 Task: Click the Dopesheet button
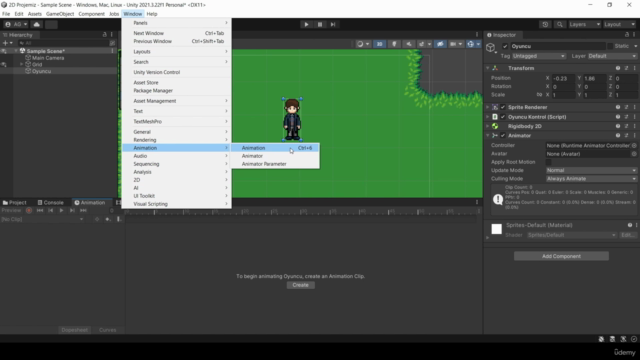(74, 330)
